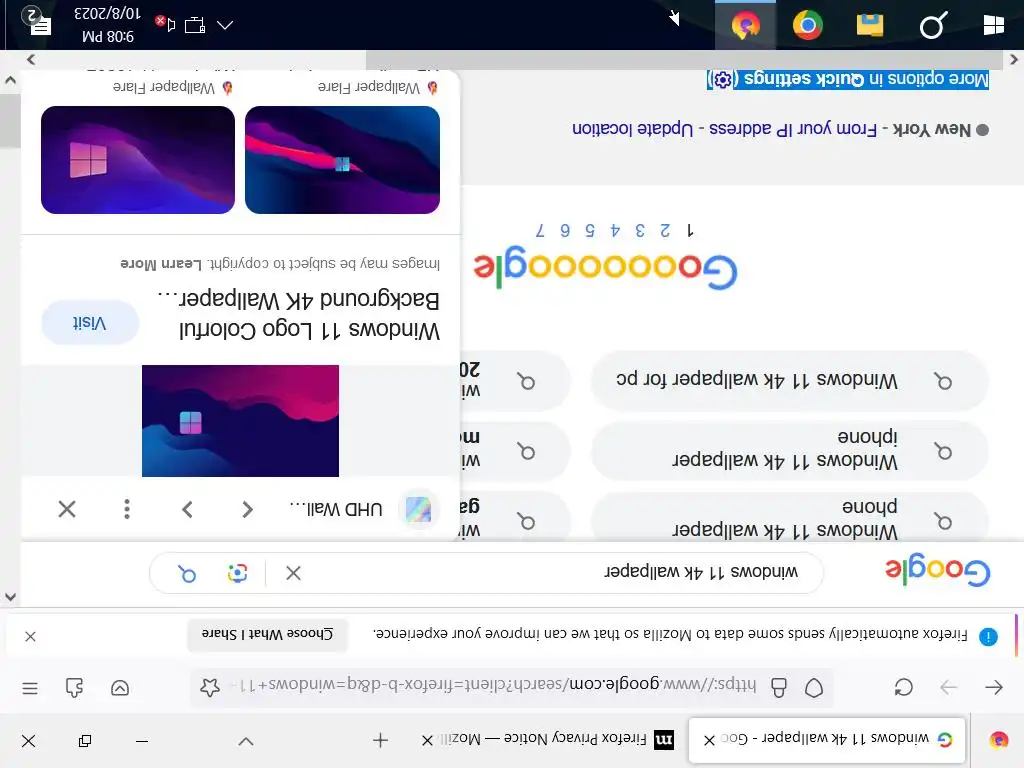The image size is (1024, 768).
Task: Go back one page in Firefox
Action: click(994, 687)
